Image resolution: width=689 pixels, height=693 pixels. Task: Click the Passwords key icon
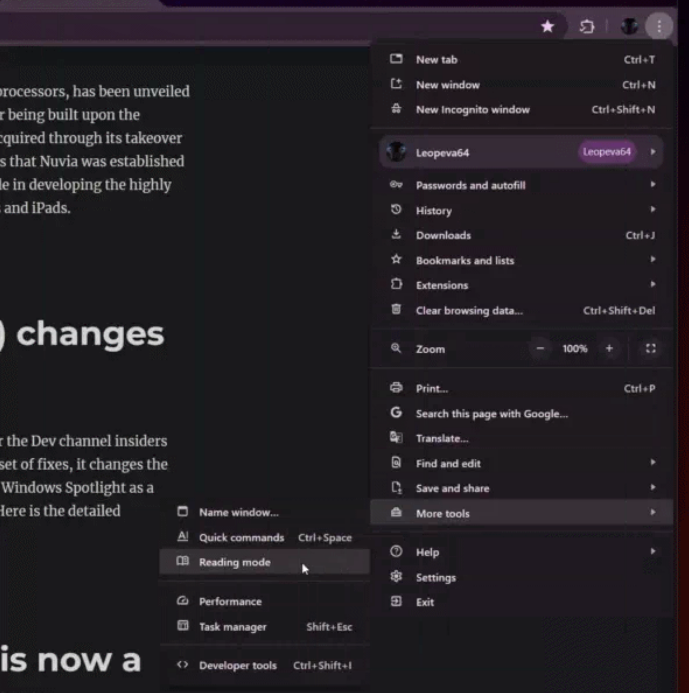click(396, 185)
